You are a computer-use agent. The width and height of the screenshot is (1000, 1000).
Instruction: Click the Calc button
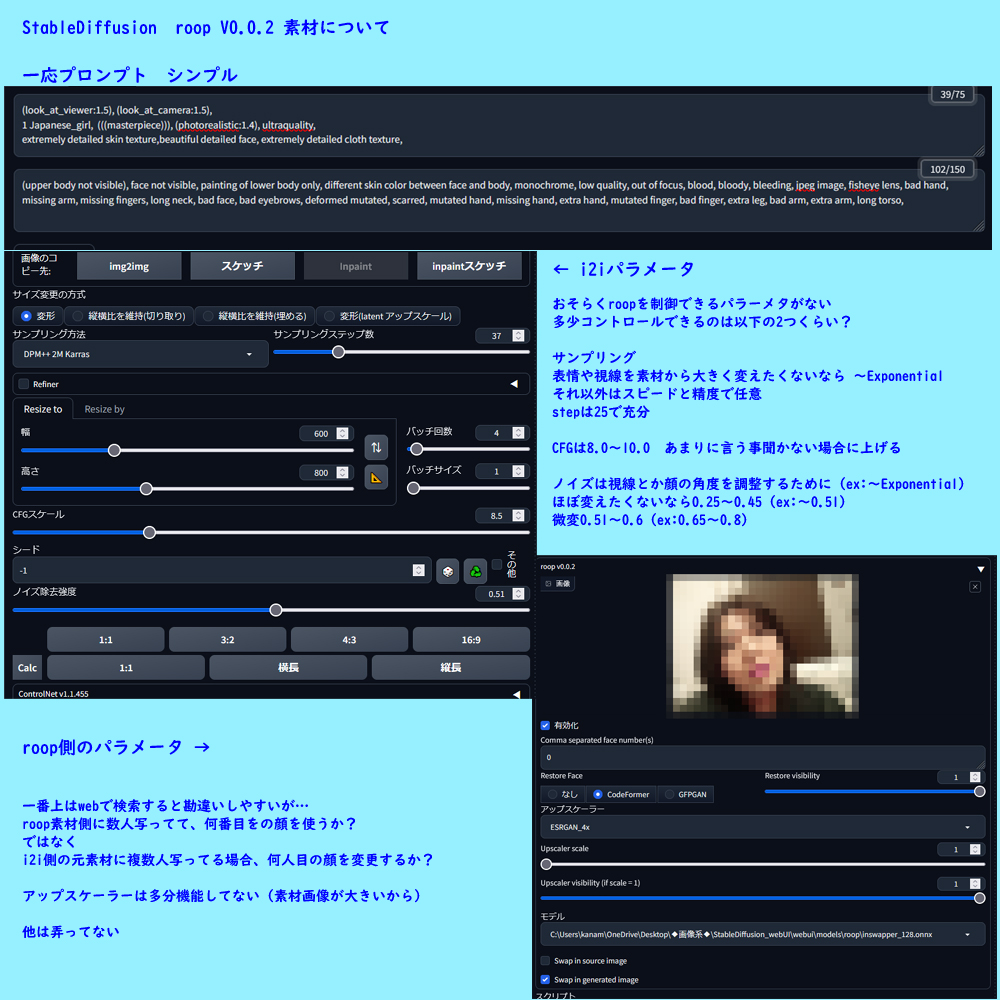(x=27, y=668)
